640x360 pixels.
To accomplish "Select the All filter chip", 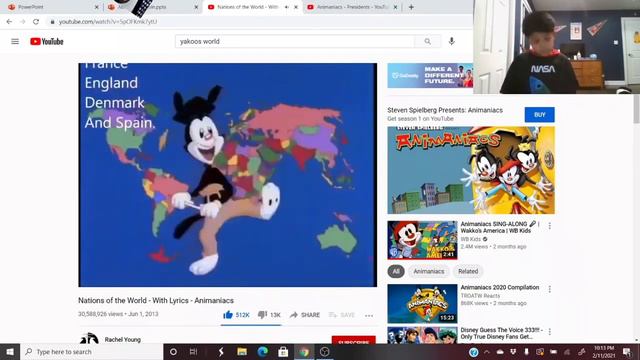I will [396, 271].
